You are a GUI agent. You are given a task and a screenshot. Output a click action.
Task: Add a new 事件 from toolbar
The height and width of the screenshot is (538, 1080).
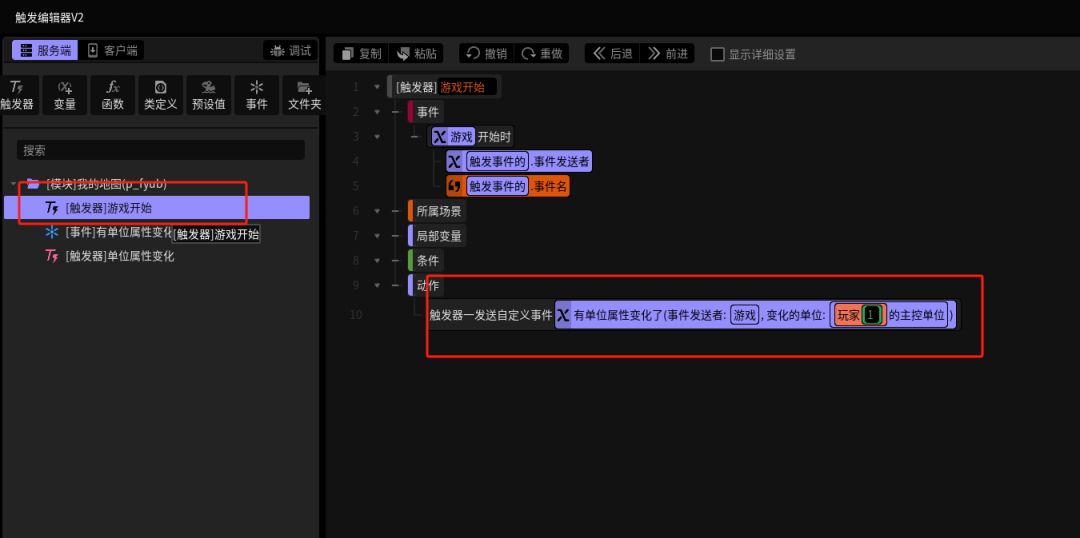point(257,95)
